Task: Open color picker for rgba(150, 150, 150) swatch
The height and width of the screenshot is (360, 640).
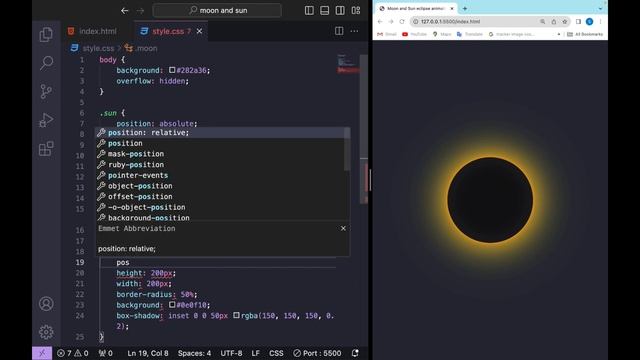Action: point(236,315)
